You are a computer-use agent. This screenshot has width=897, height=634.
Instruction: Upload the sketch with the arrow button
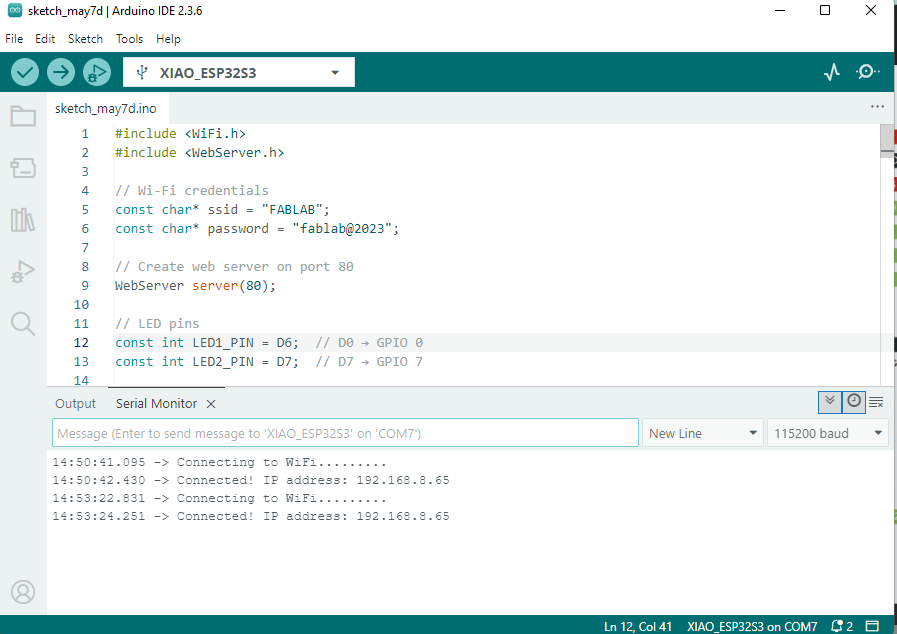(x=61, y=73)
